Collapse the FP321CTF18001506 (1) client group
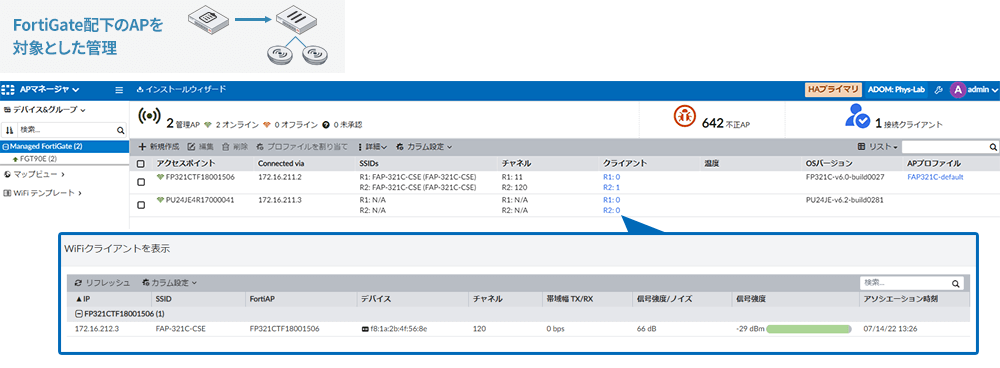 (x=78, y=314)
